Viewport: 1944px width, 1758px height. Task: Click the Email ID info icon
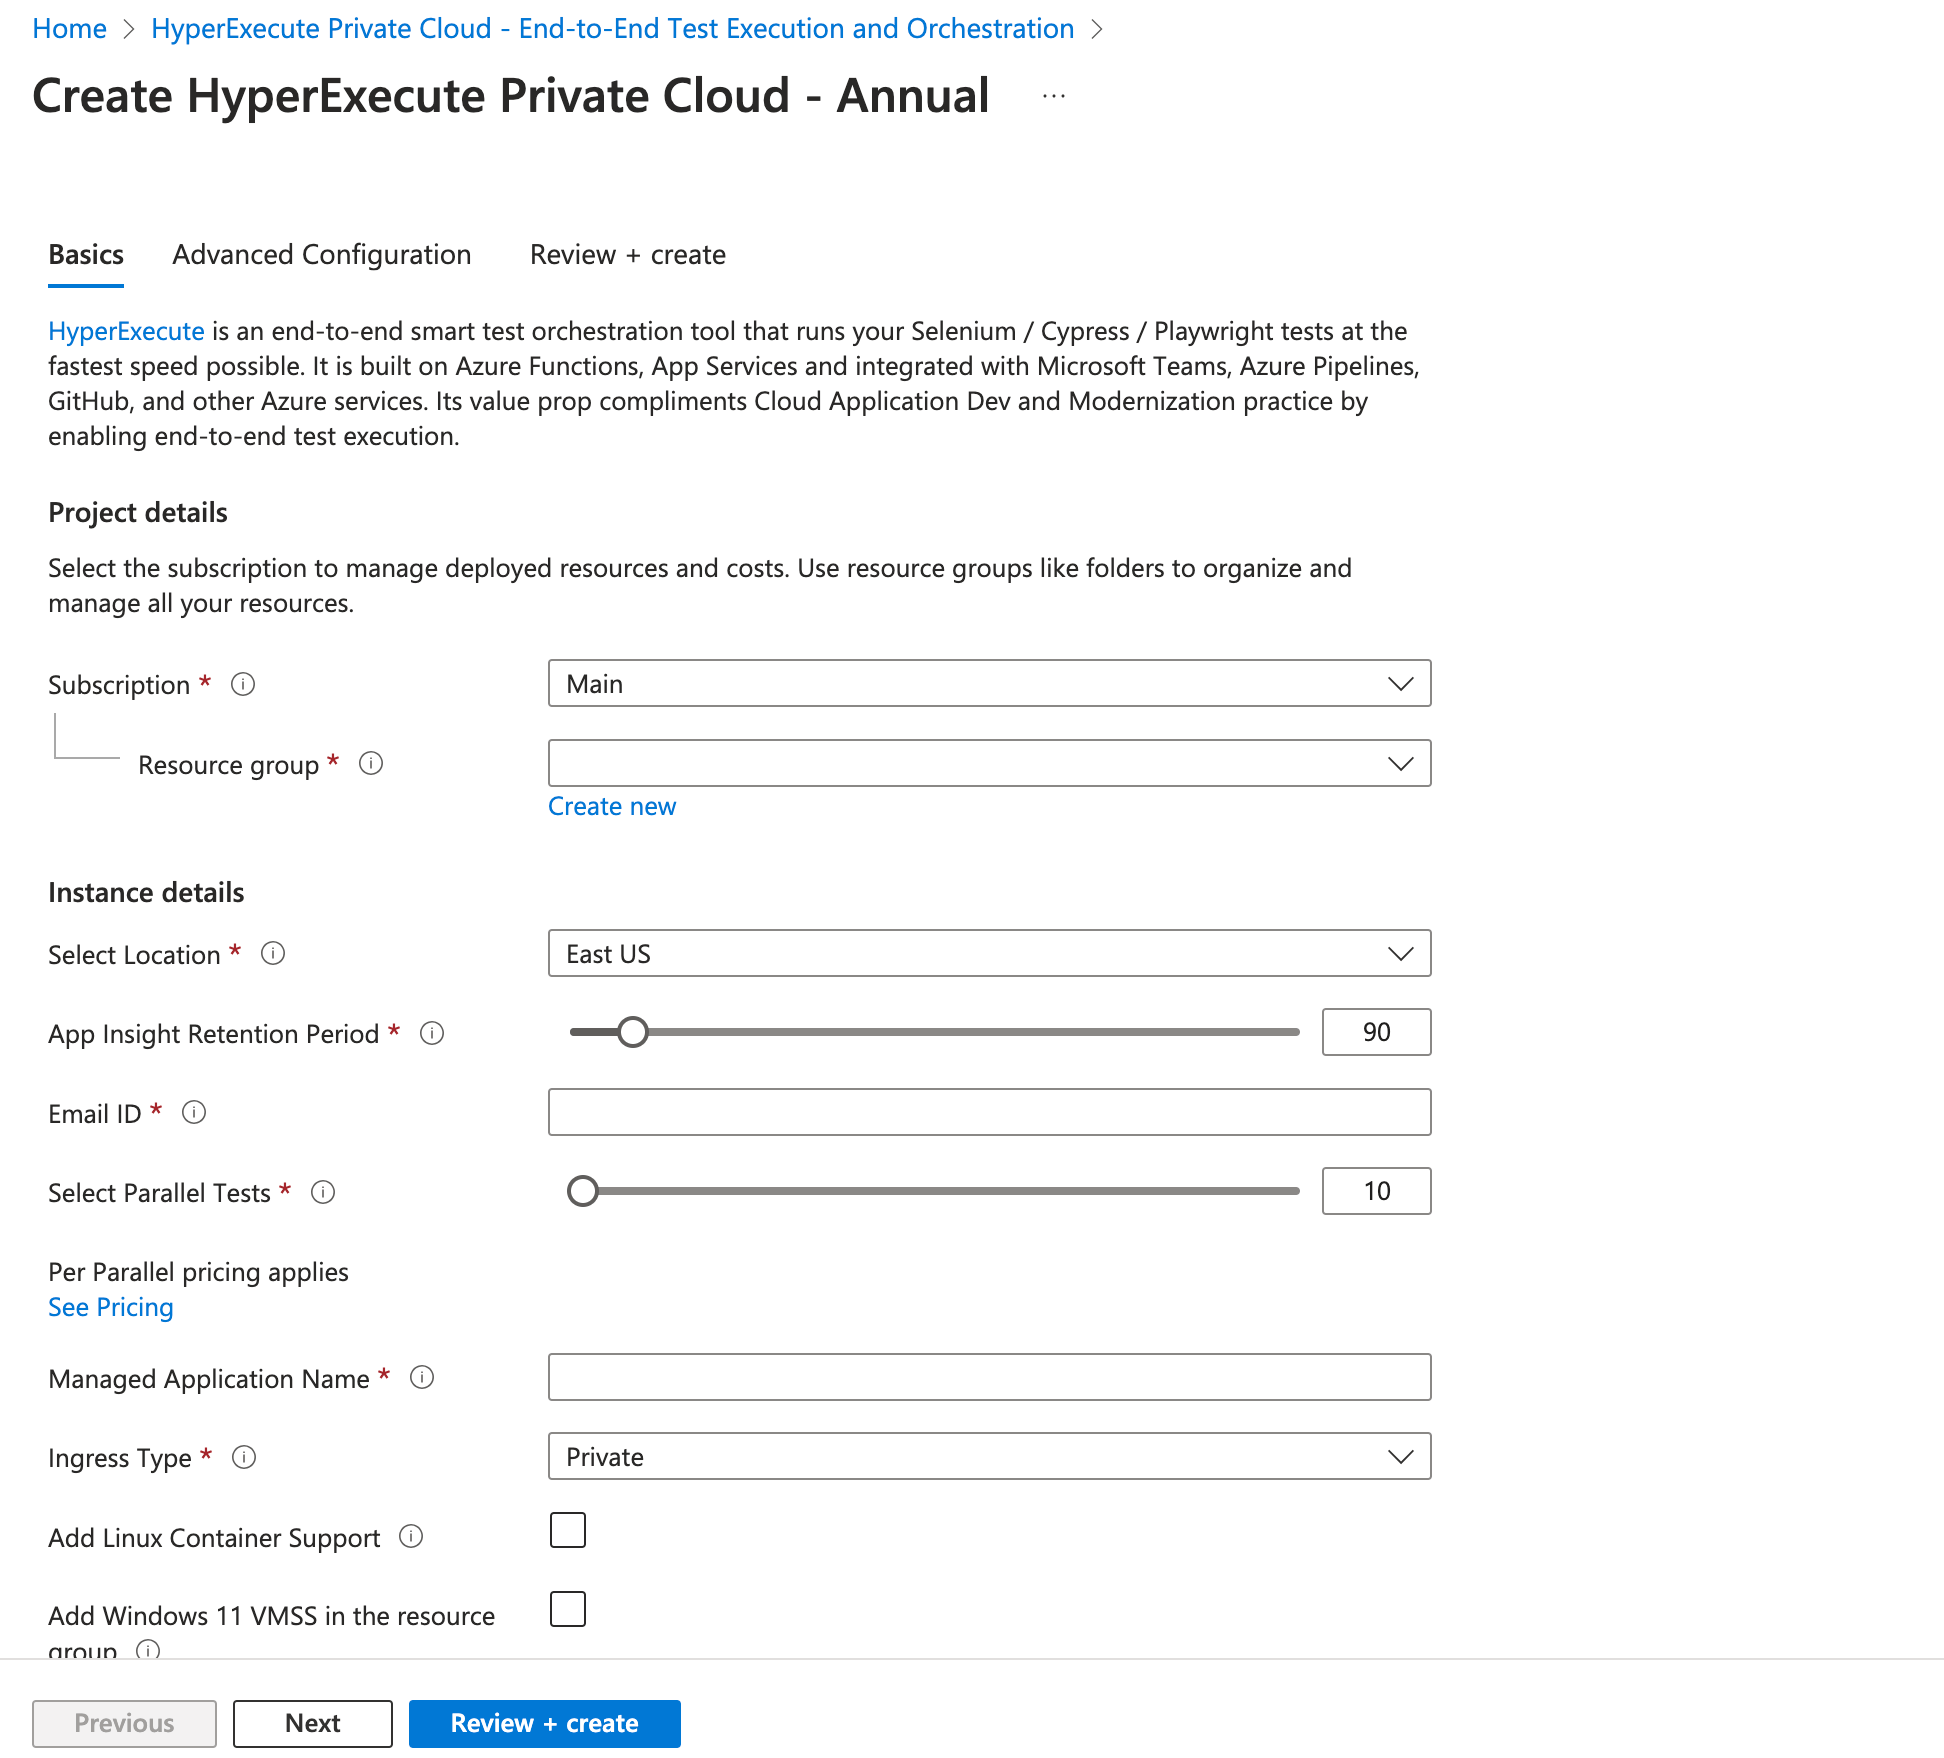(194, 1113)
